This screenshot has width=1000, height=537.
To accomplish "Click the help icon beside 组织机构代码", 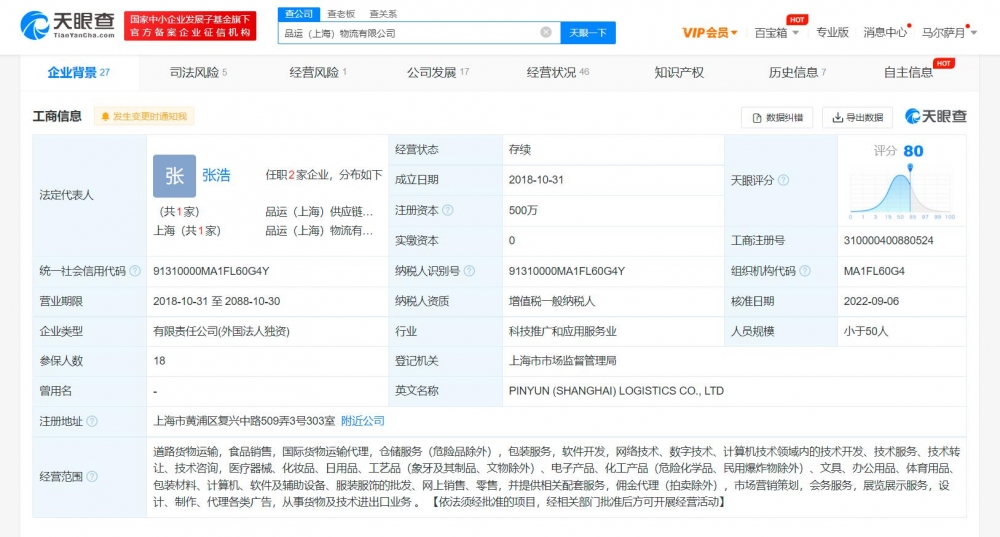I will 805,271.
